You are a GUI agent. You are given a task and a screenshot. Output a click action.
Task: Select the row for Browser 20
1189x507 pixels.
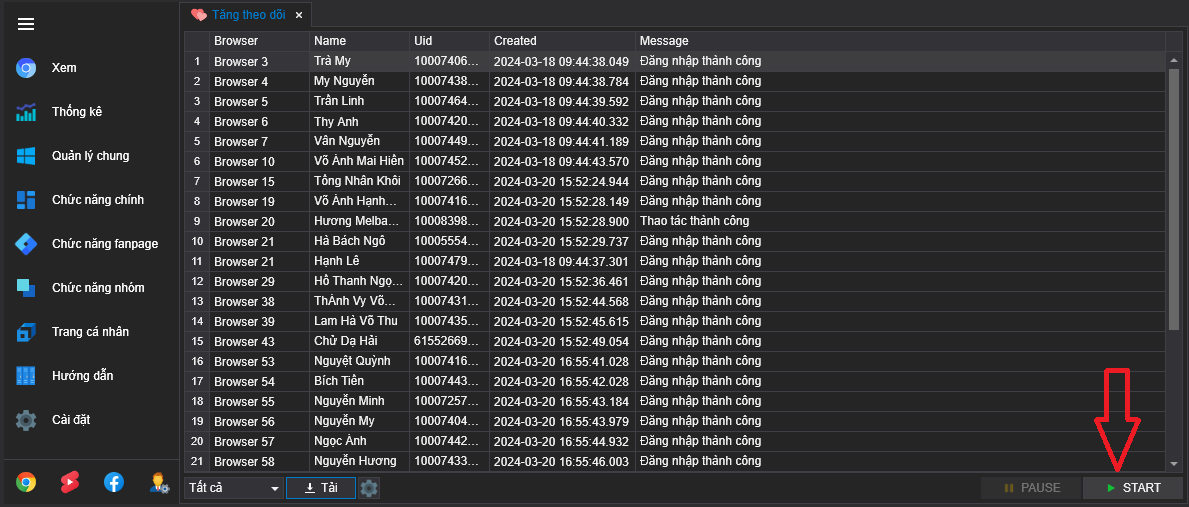click(x=244, y=221)
